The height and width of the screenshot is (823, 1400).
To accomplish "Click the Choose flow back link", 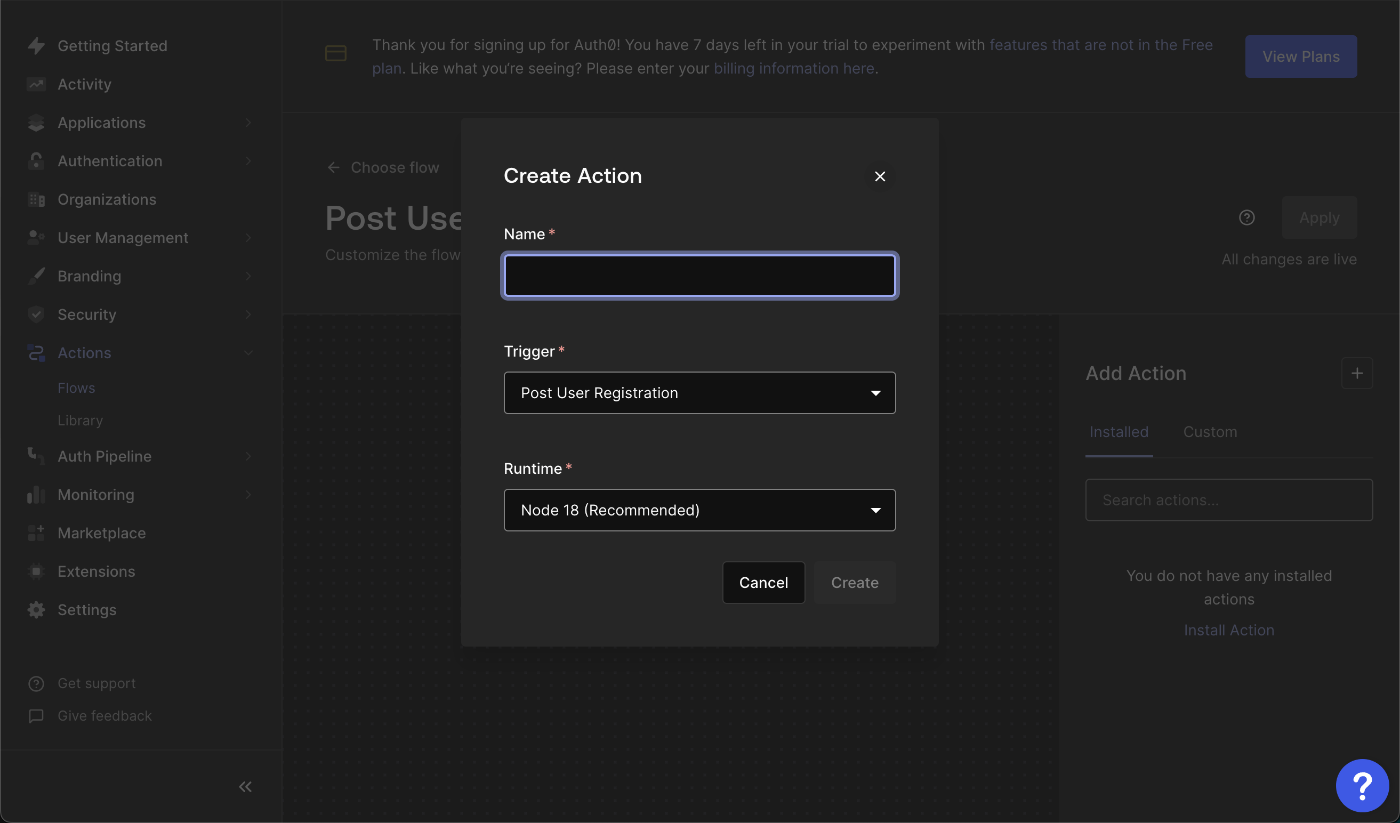I will click(395, 168).
